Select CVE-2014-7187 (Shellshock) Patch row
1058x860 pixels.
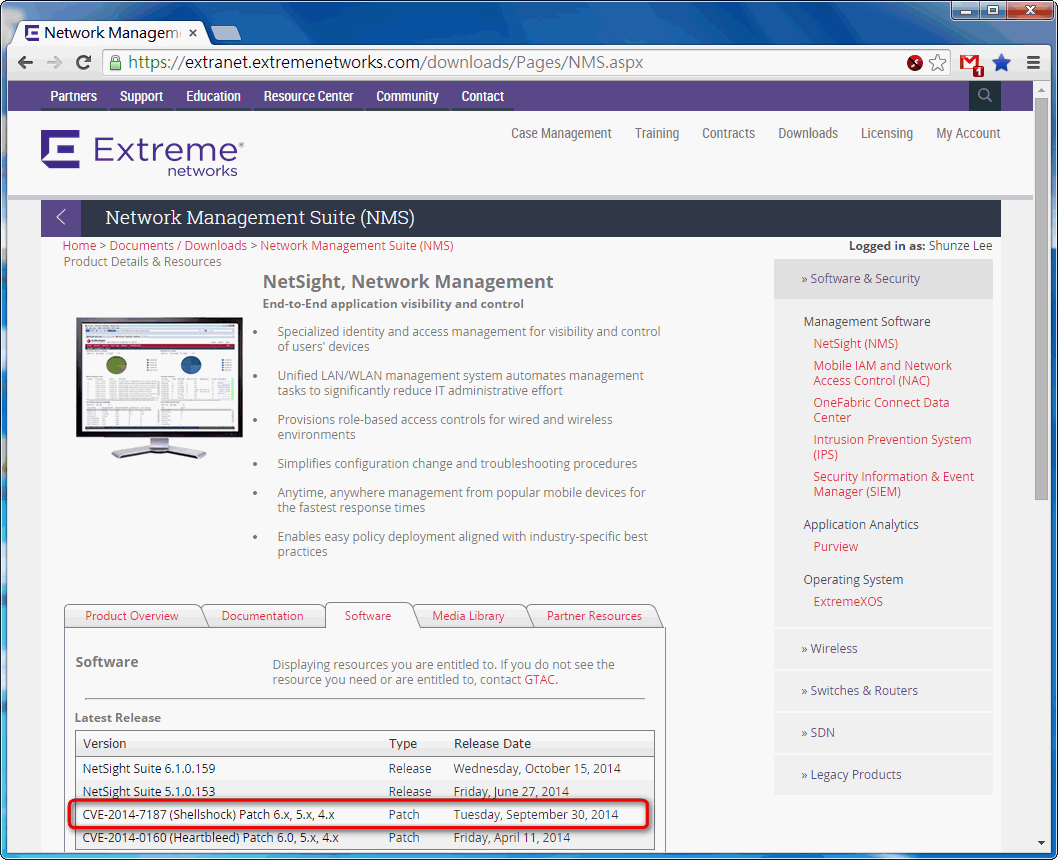tap(364, 814)
